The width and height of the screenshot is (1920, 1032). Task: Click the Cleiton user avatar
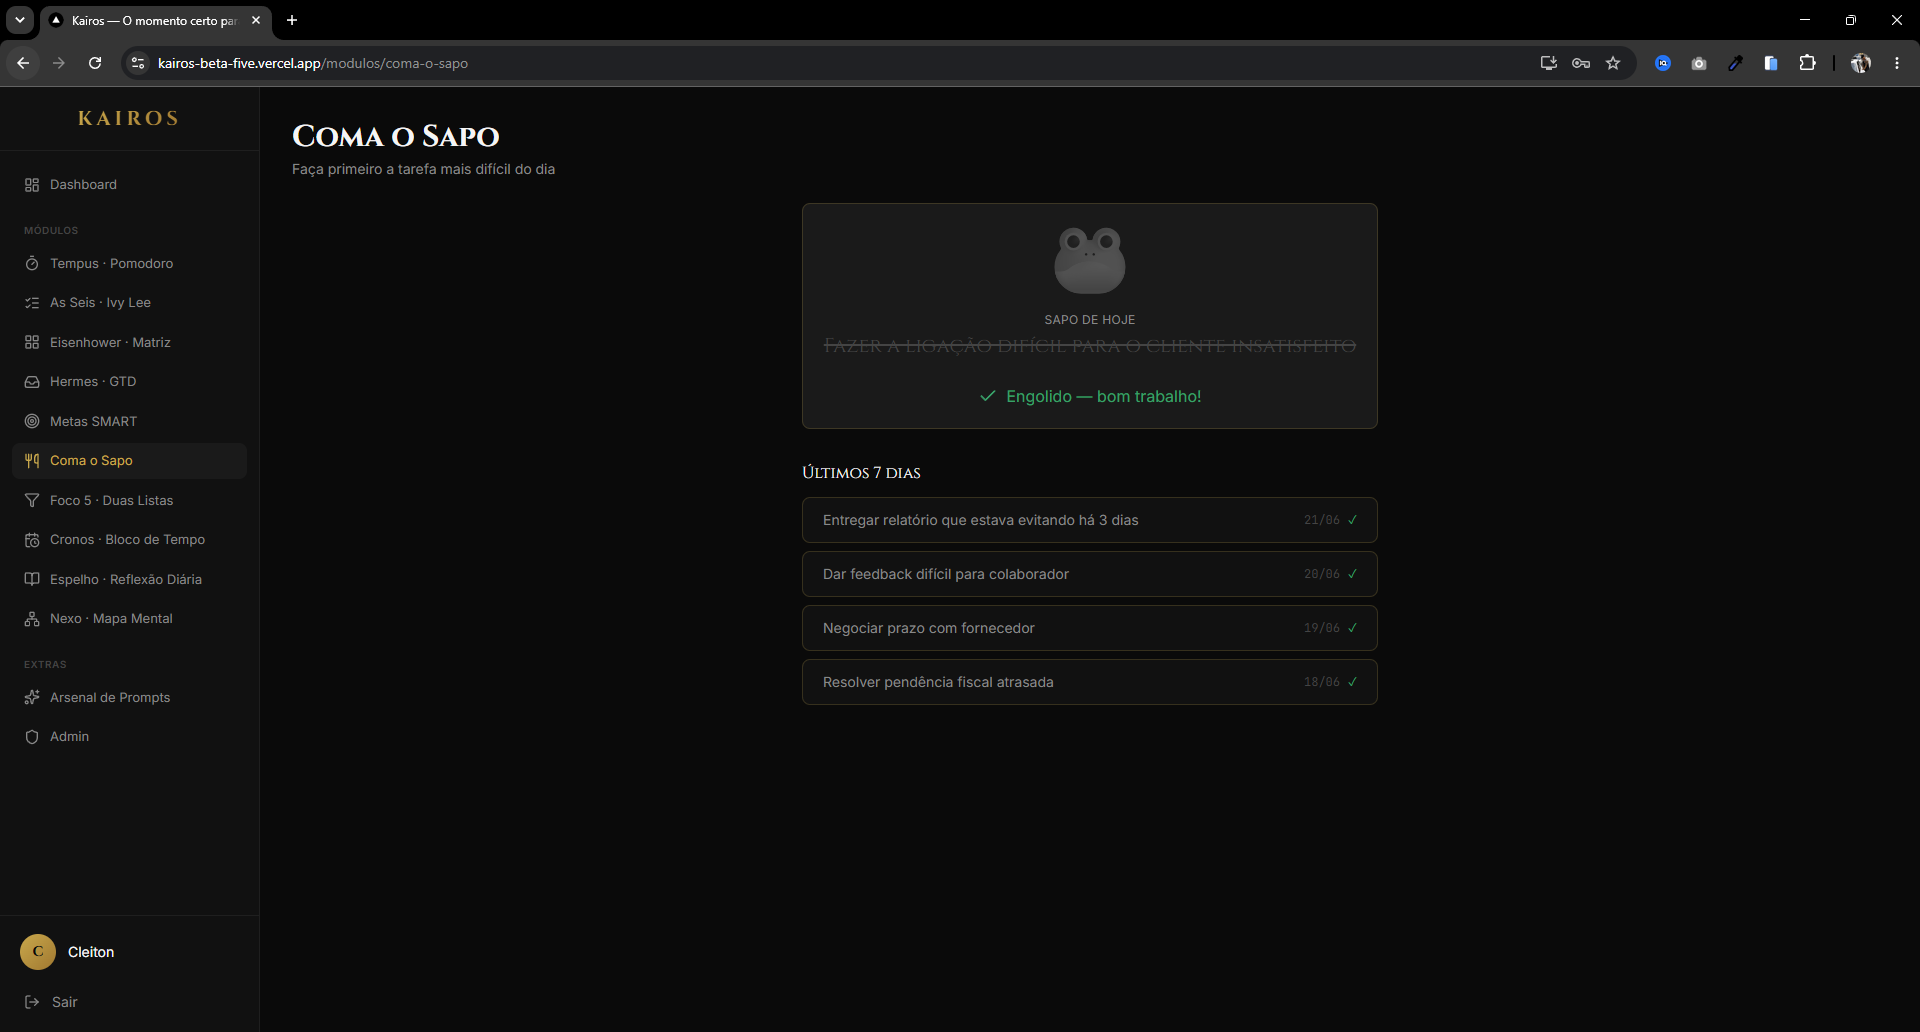tap(38, 952)
